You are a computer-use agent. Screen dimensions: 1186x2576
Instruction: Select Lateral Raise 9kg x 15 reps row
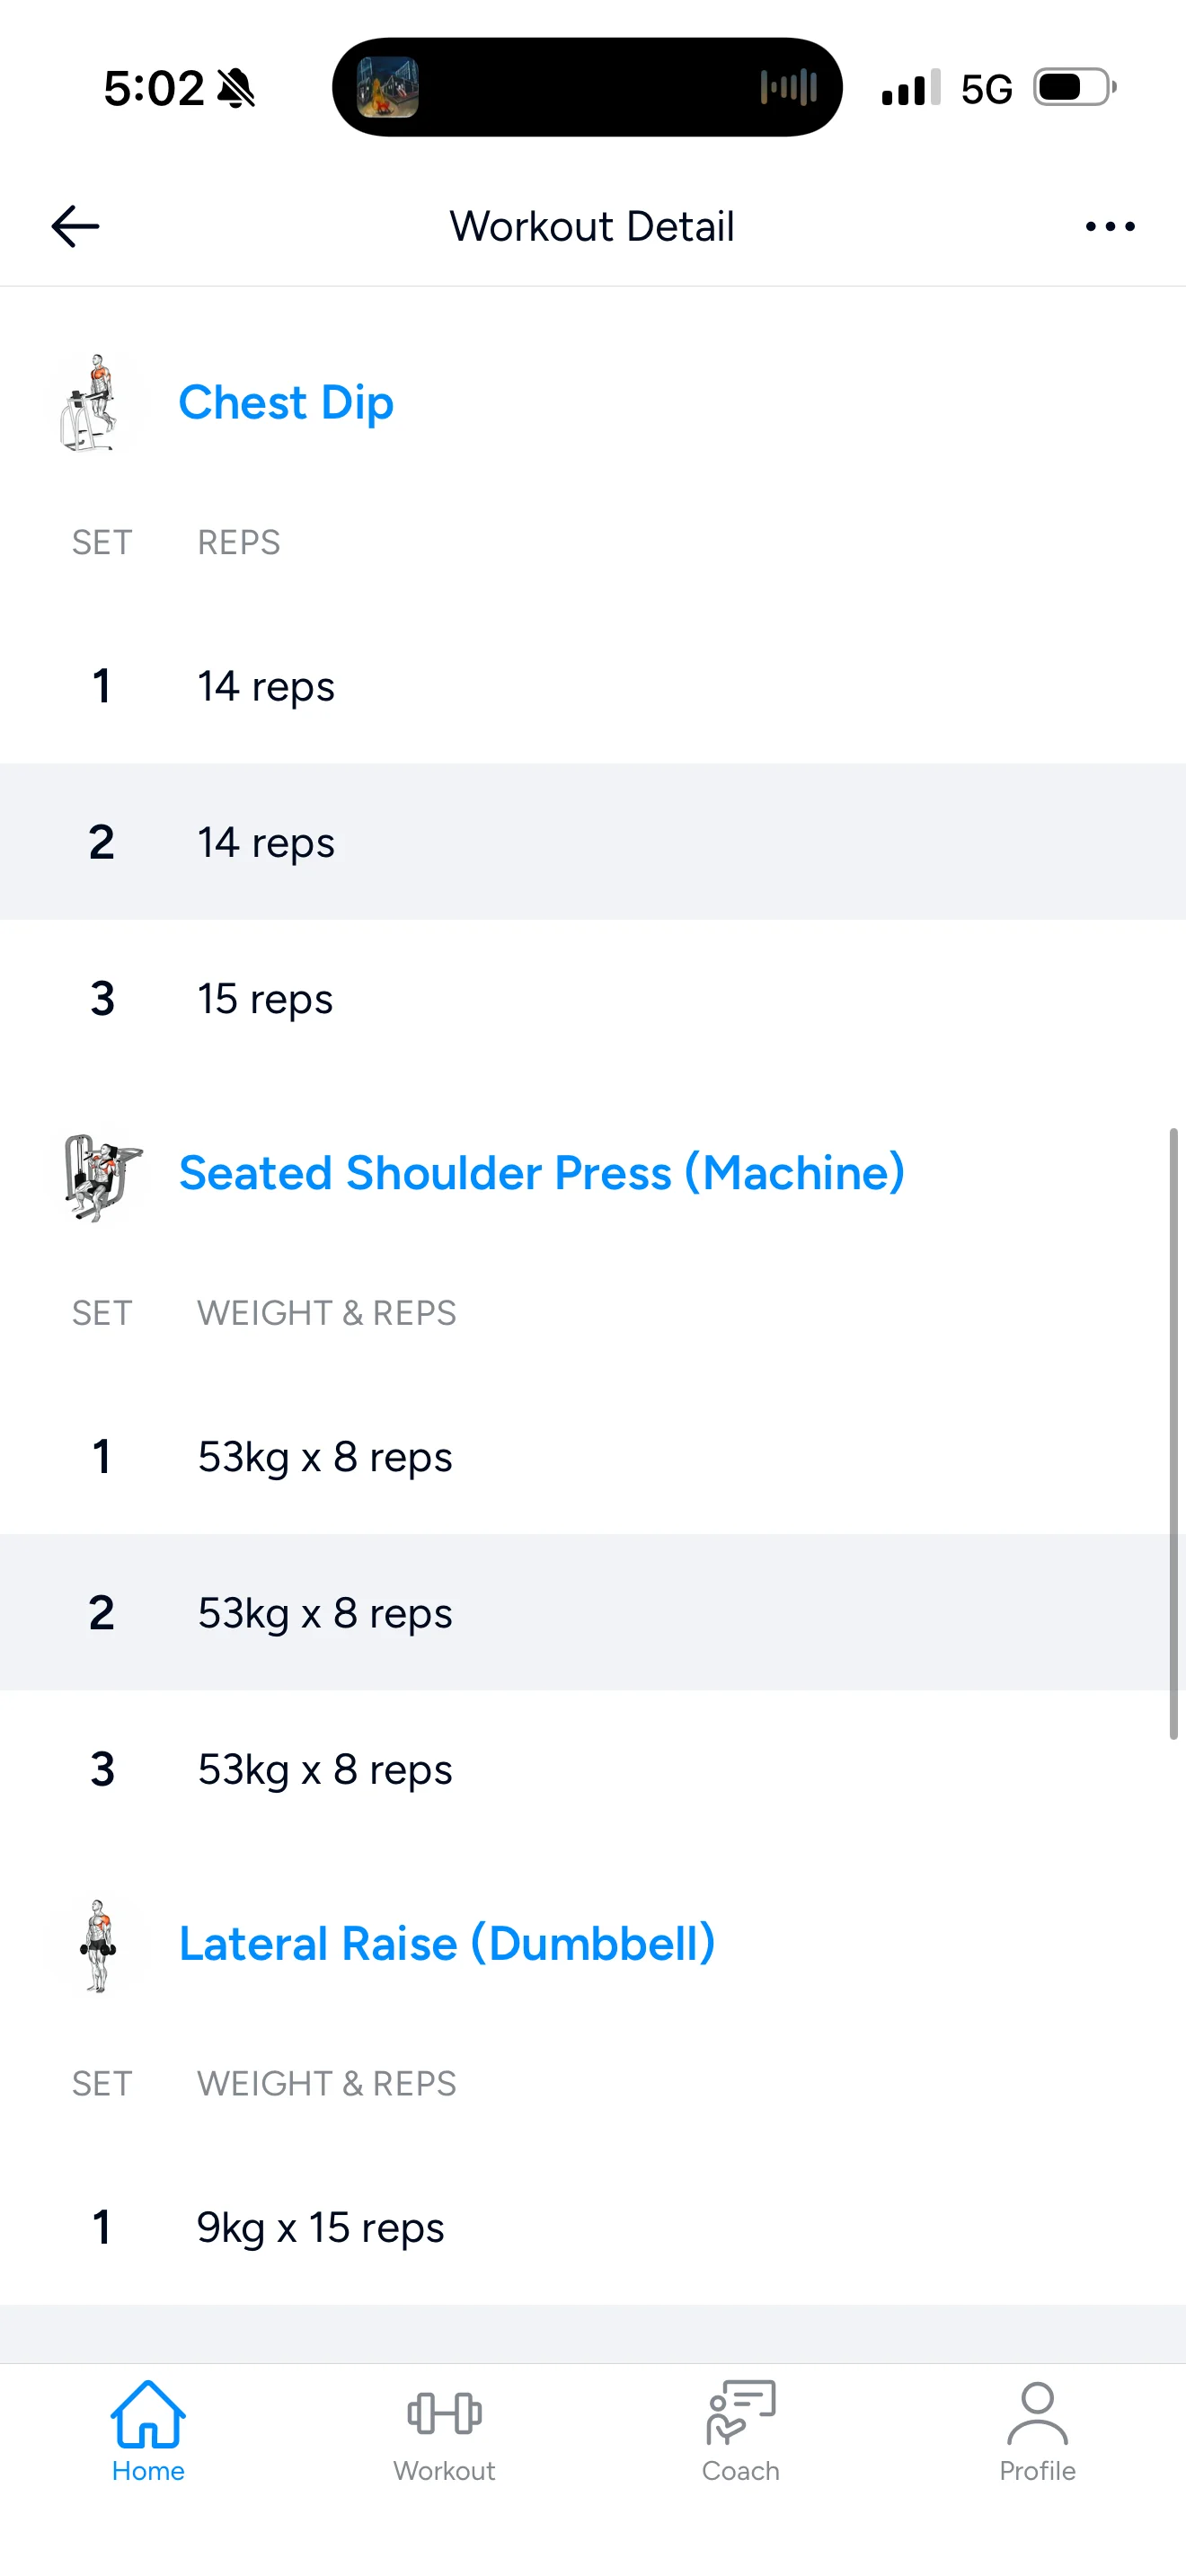[x=592, y=2228]
